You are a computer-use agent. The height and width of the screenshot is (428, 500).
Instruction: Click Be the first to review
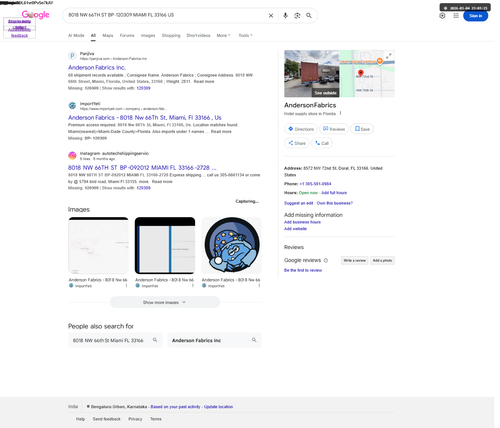[303, 270]
